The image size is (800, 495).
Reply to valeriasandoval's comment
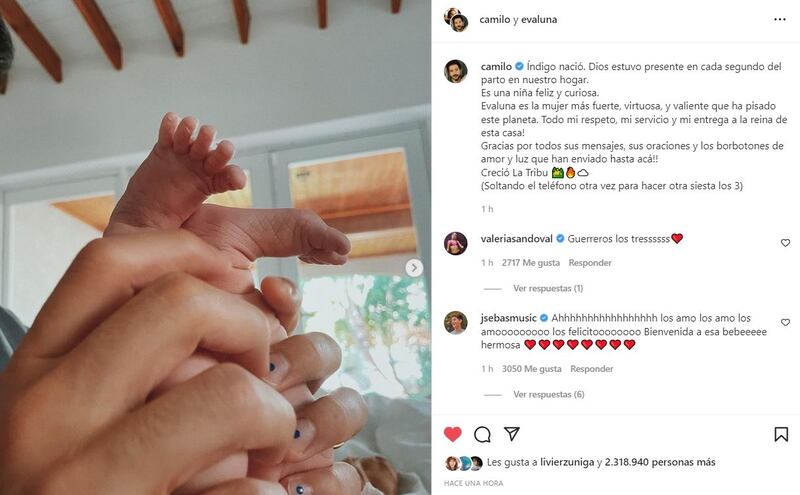click(x=590, y=263)
